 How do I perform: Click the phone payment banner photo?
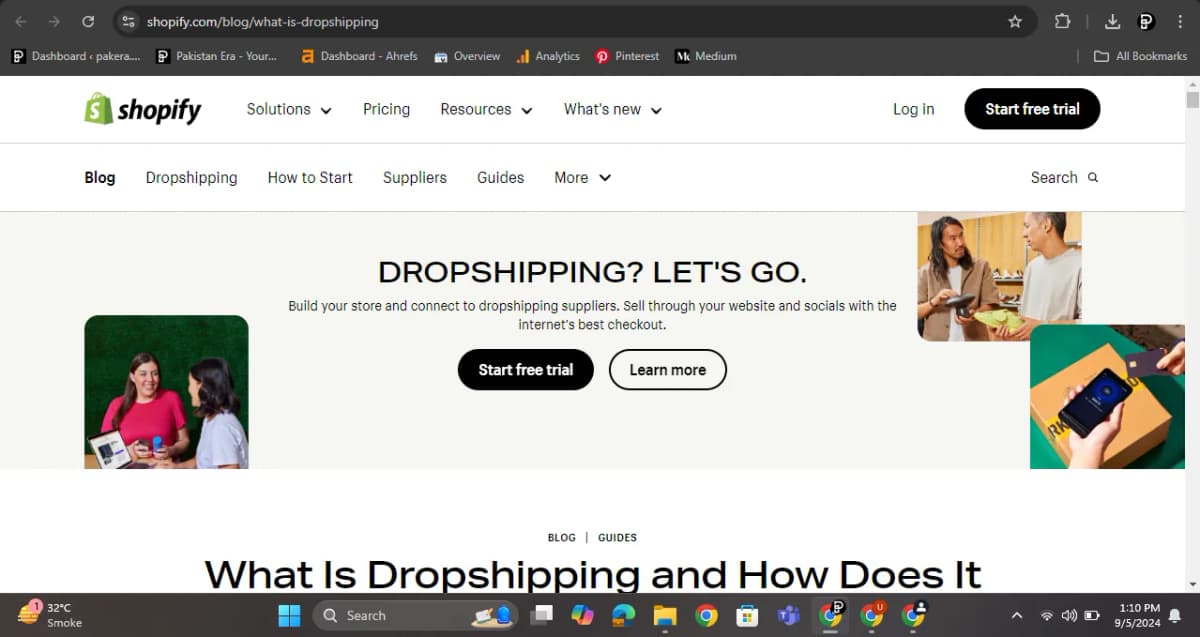point(1107,396)
